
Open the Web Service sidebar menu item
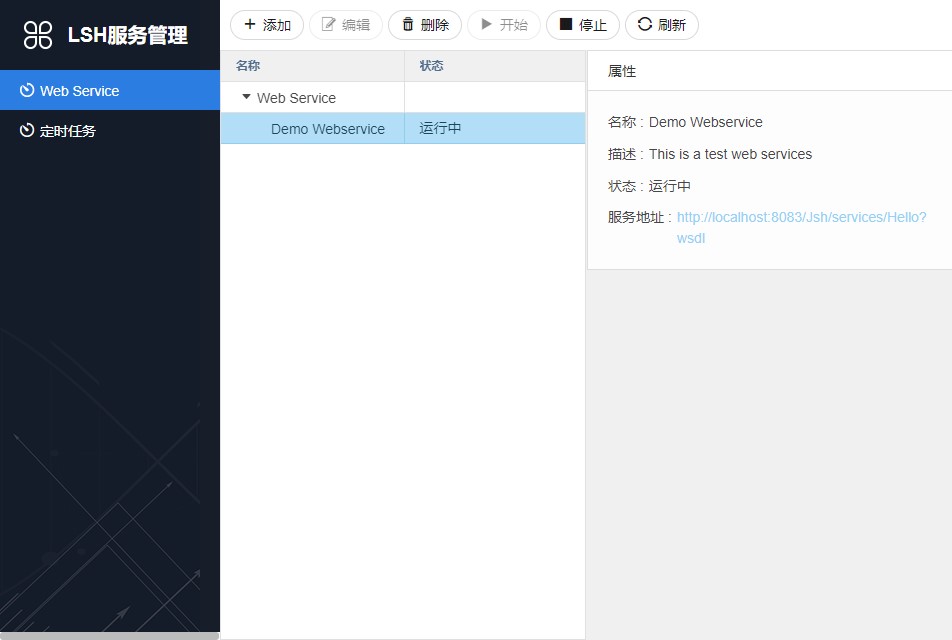pos(110,90)
